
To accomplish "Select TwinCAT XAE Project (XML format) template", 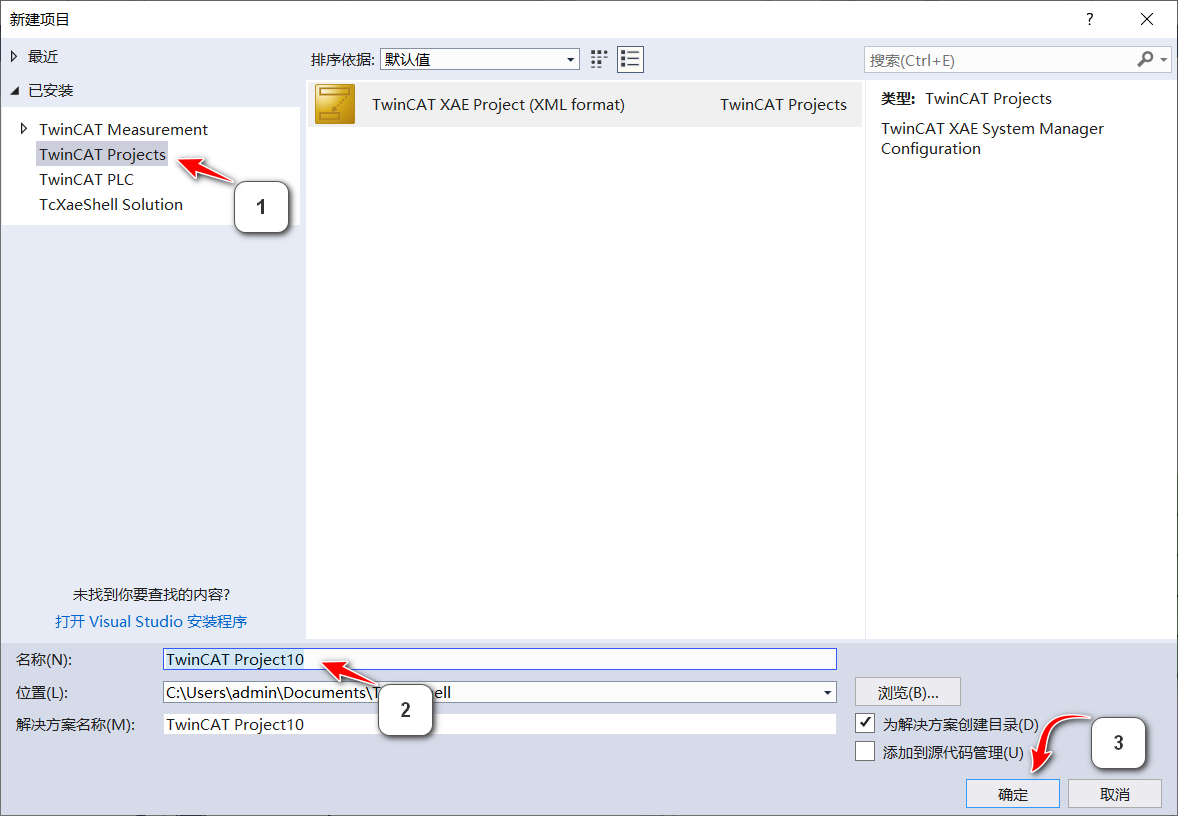I will pyautogui.click(x=584, y=104).
